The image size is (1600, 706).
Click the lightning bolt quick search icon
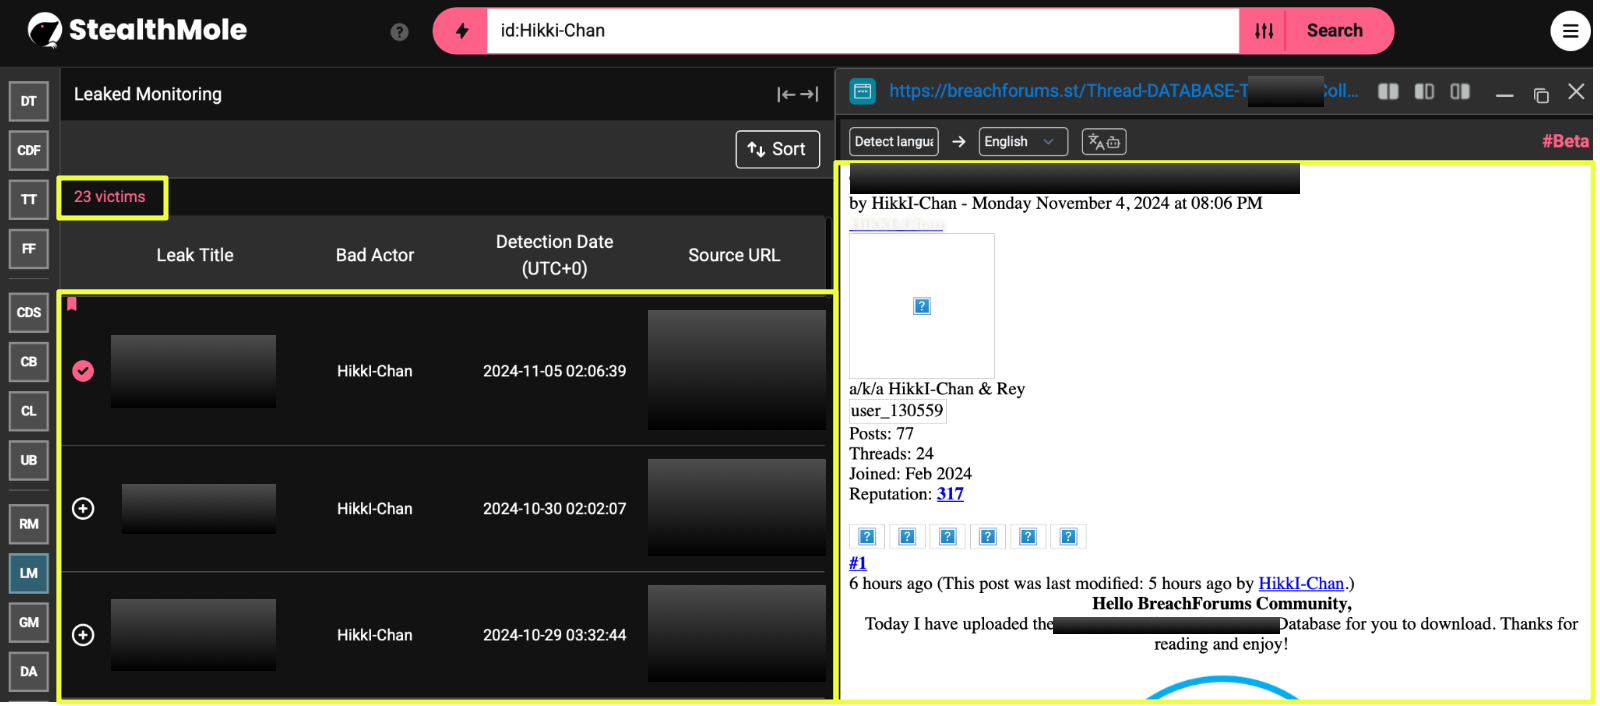(x=462, y=31)
